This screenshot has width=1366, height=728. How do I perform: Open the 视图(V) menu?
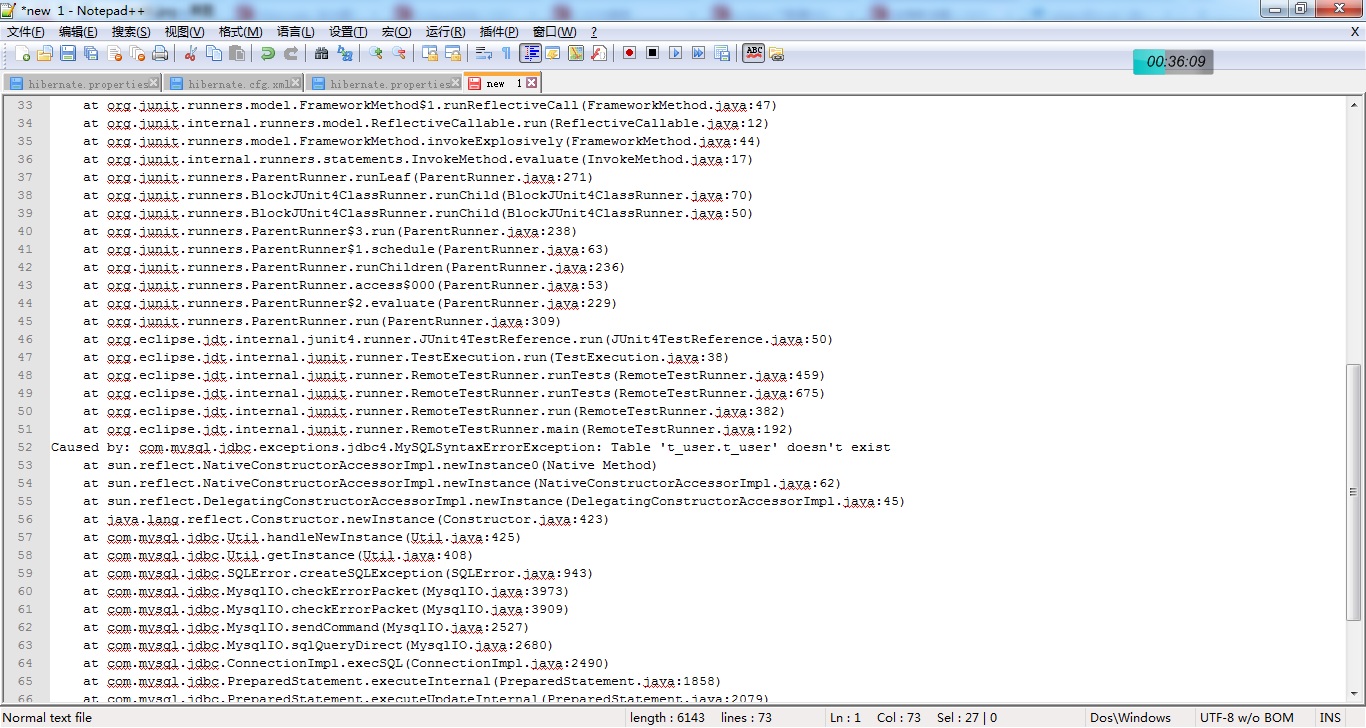coord(184,32)
